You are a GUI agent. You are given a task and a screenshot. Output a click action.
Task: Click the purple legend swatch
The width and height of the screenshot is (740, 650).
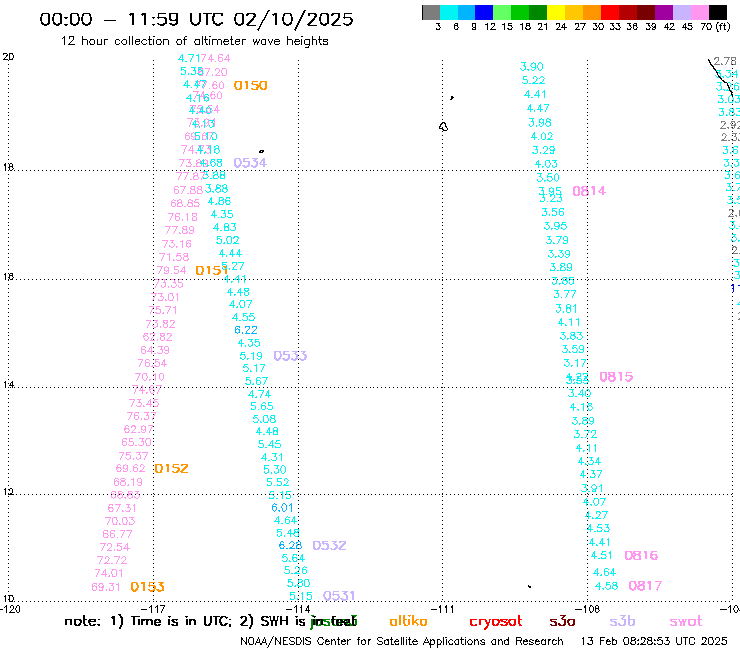tap(664, 12)
